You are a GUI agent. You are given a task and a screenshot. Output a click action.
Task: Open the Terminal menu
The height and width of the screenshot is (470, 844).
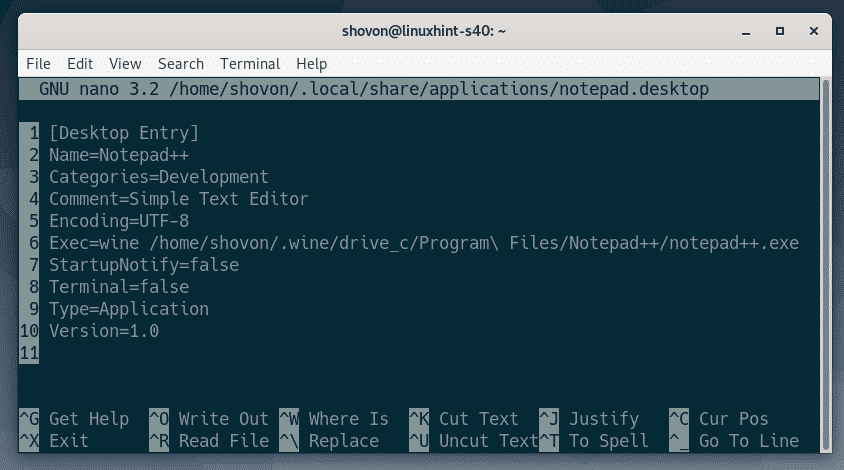click(250, 64)
